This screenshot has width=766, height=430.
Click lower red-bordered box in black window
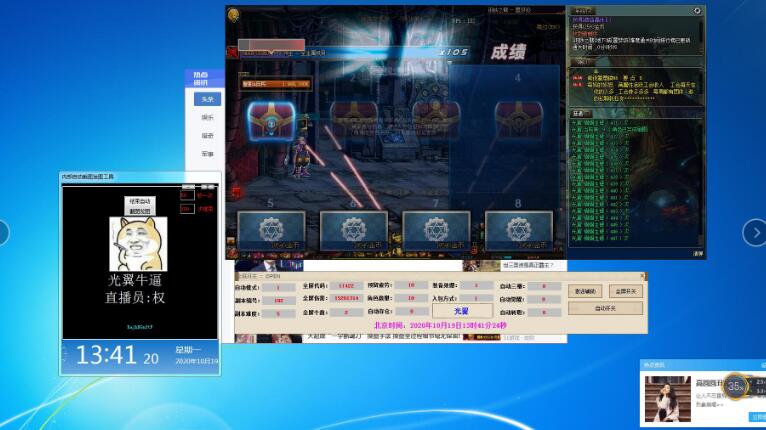[187, 209]
